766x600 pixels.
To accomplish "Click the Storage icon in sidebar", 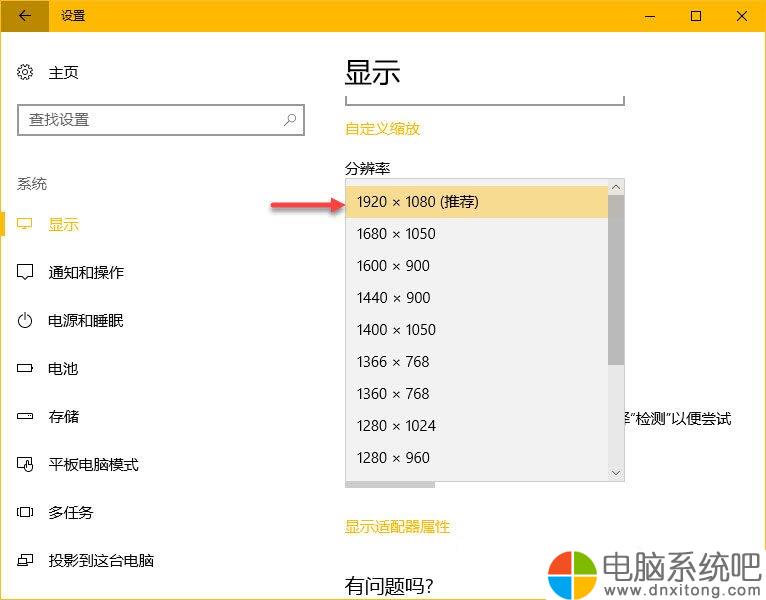I will click(x=26, y=417).
